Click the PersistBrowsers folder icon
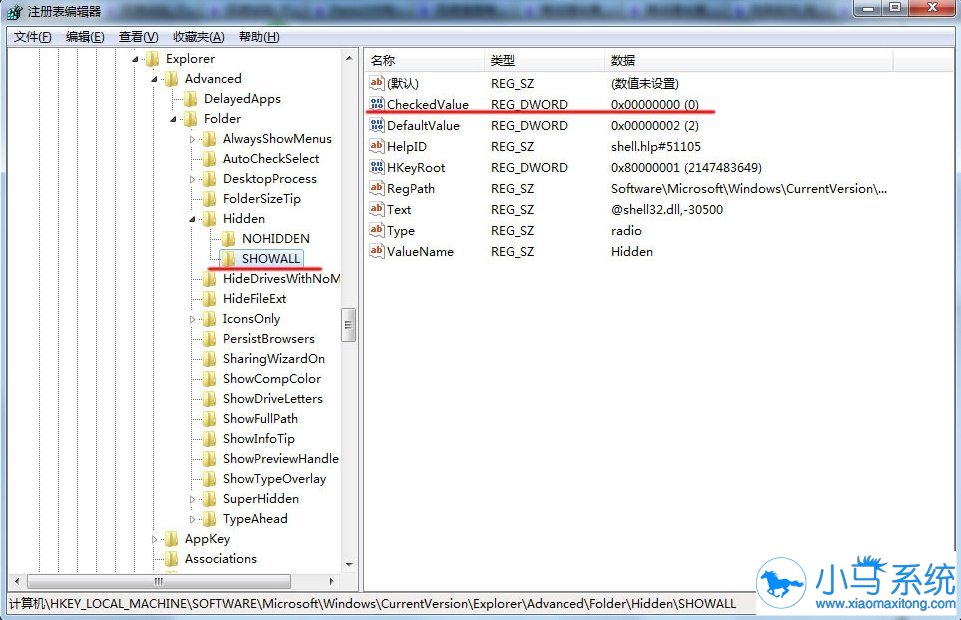961x620 pixels. pyautogui.click(x=210, y=339)
